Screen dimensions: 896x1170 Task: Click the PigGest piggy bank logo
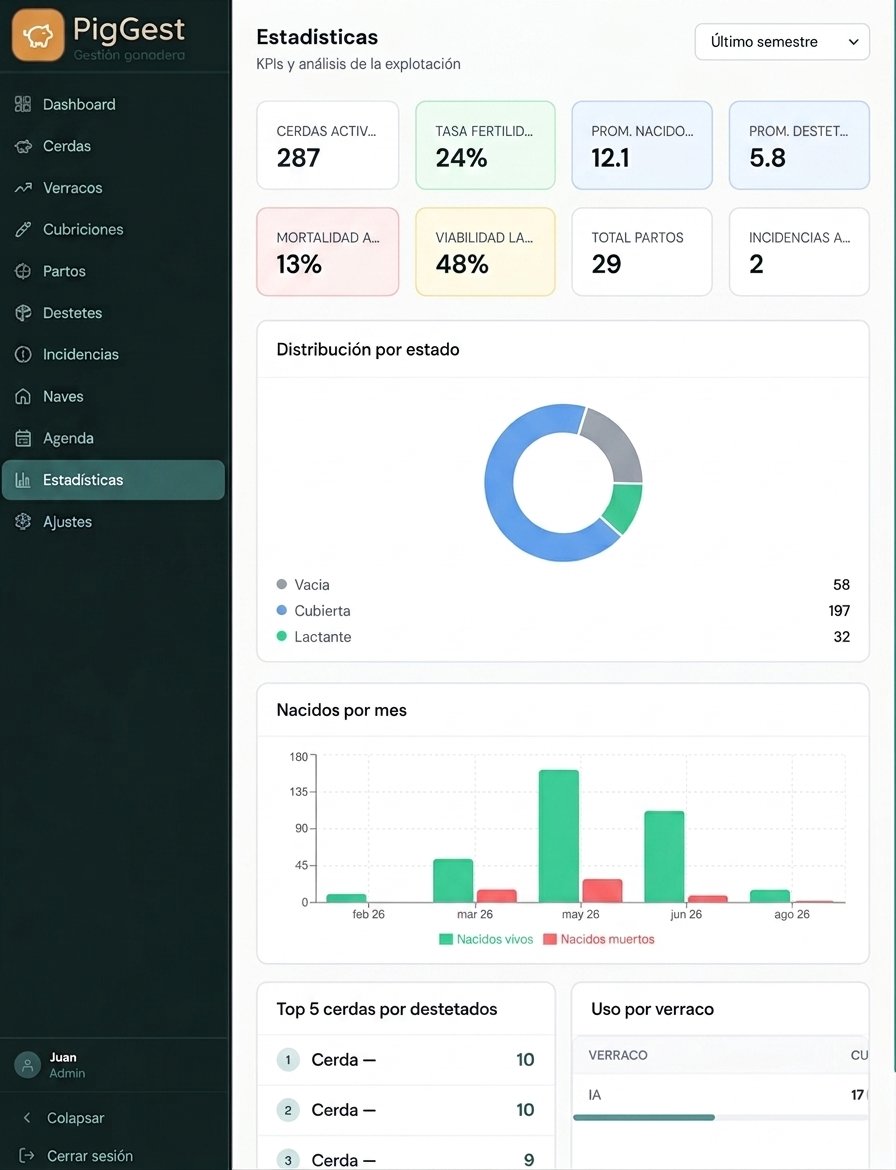pos(38,35)
